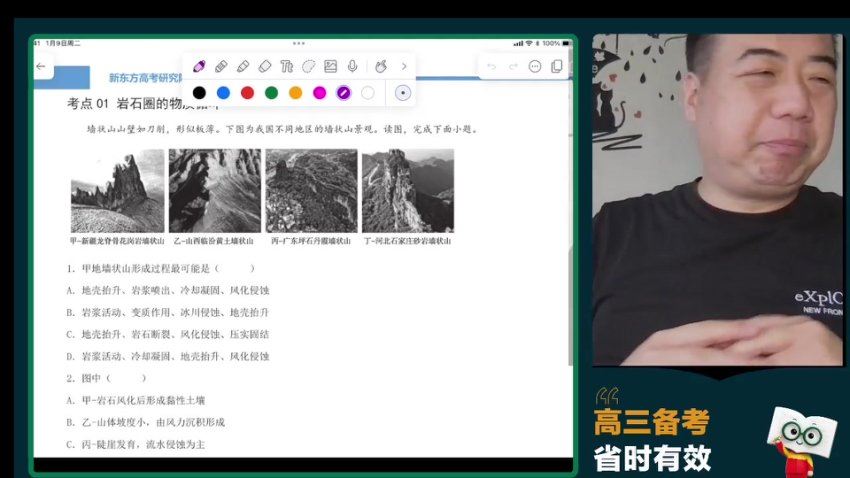
Task: Click the teacher webcam video
Action: [x=718, y=199]
